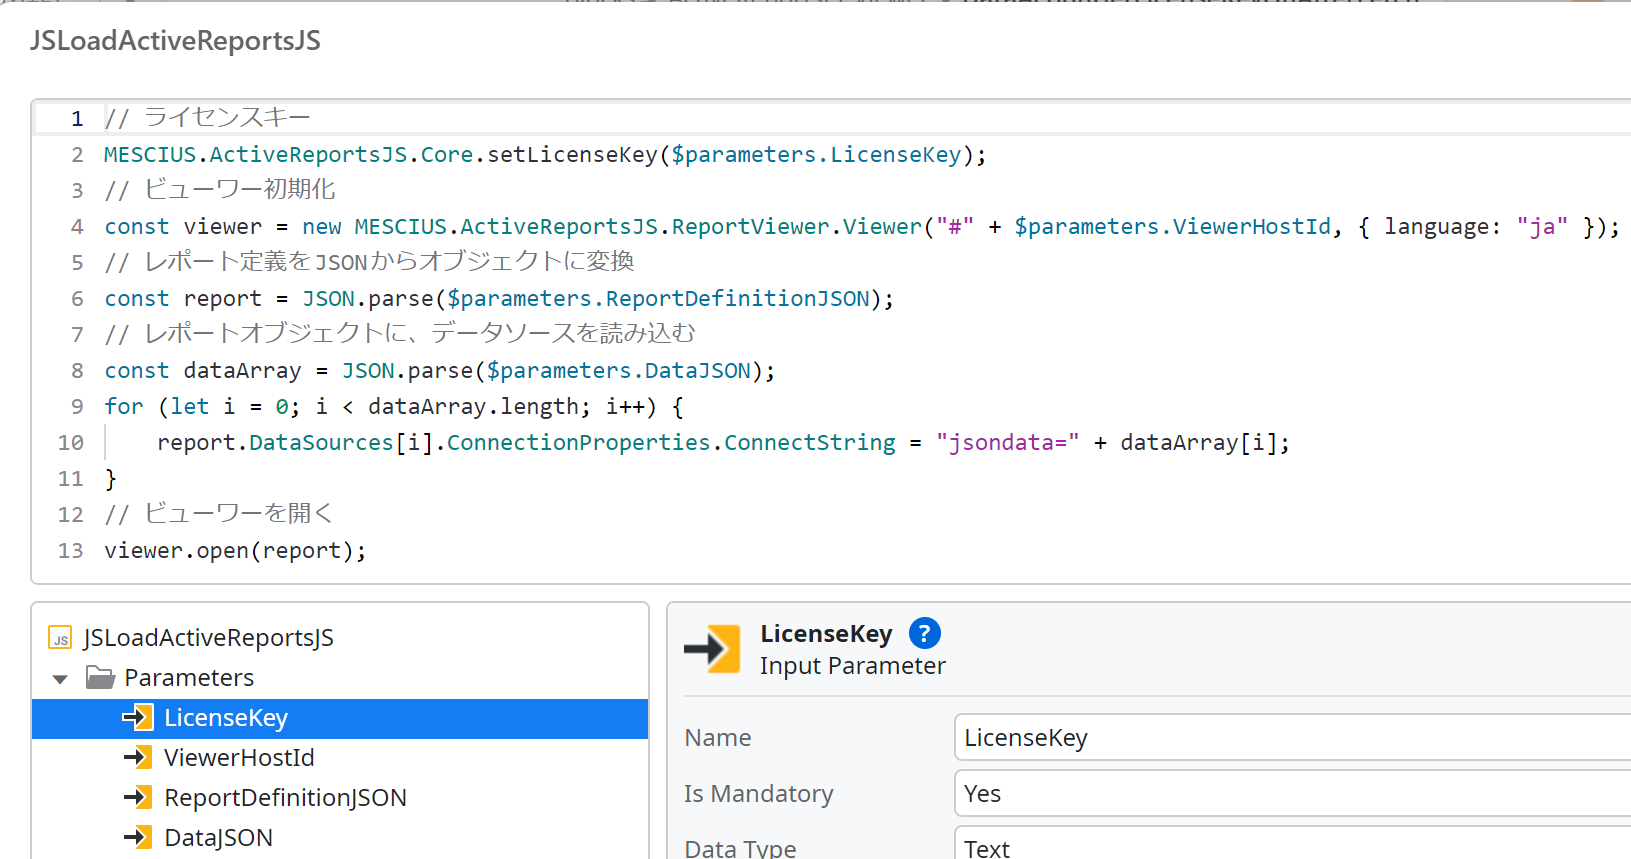Click line number 13 in the gutter

click(70, 551)
